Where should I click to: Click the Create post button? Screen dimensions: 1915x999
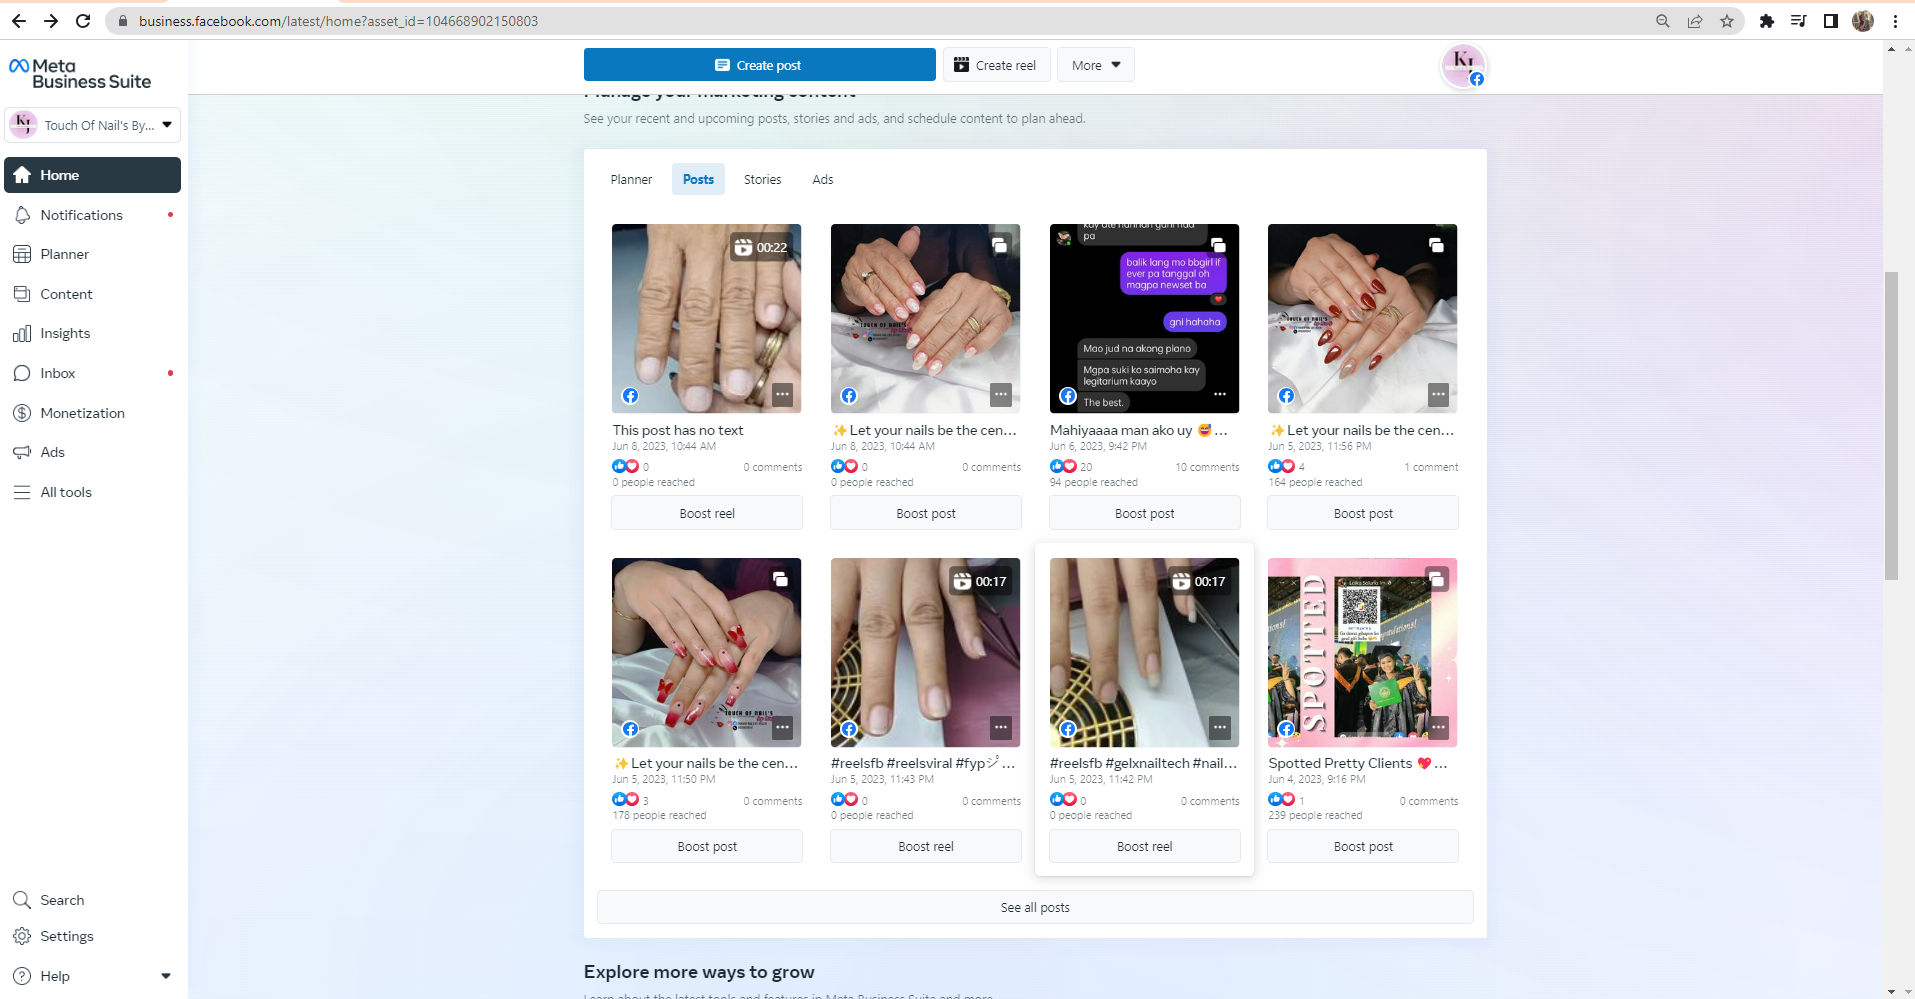tap(760, 65)
